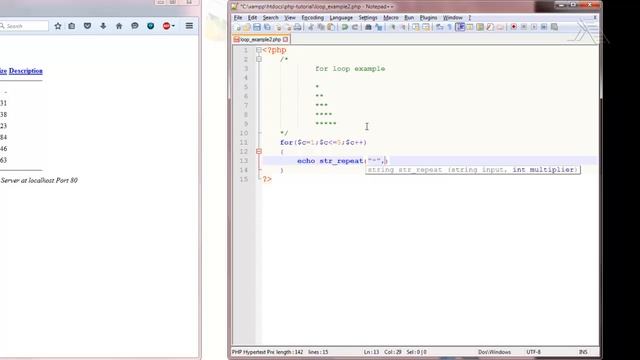Click the Firefox Search input field
This screenshot has height=360, width=640.
coord(24,26)
